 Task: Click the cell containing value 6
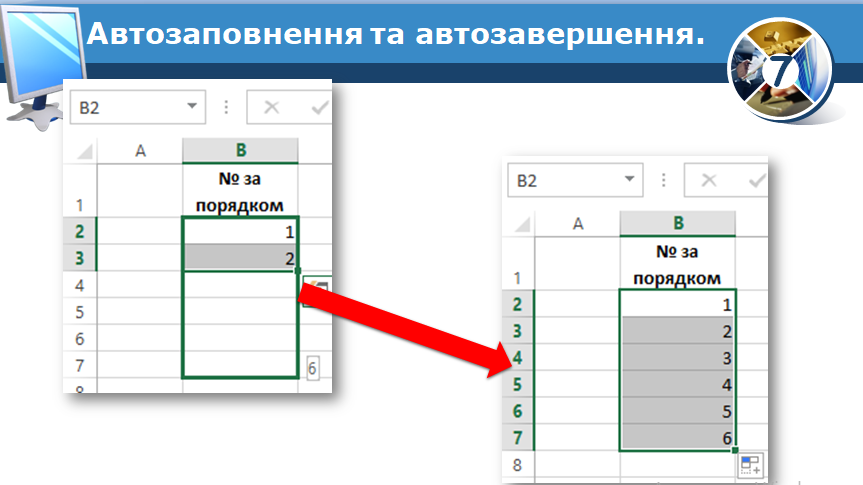coord(678,438)
